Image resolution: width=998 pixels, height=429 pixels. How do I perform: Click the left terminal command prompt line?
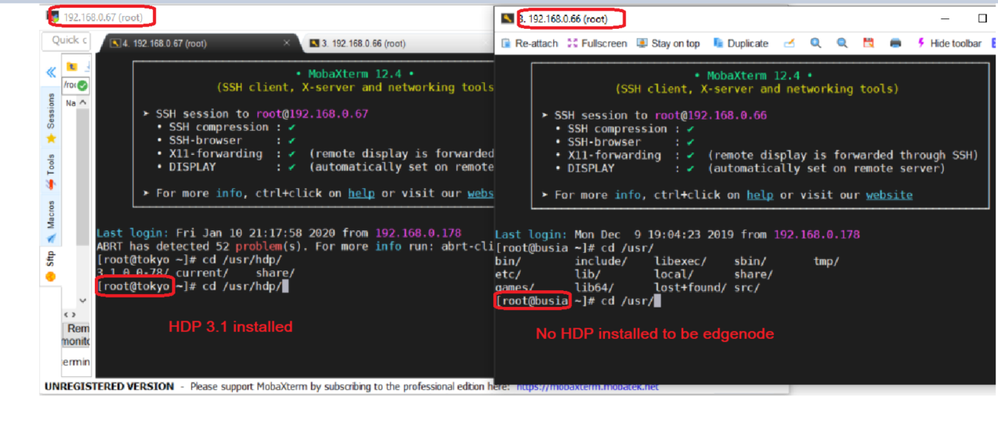[x=193, y=286]
